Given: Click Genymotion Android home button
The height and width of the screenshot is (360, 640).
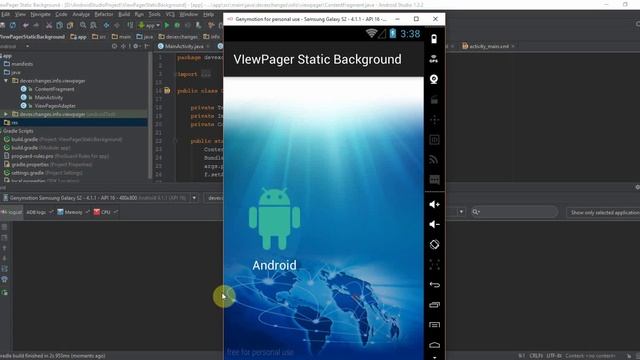Looking at the screenshot, I should [x=434, y=345].
